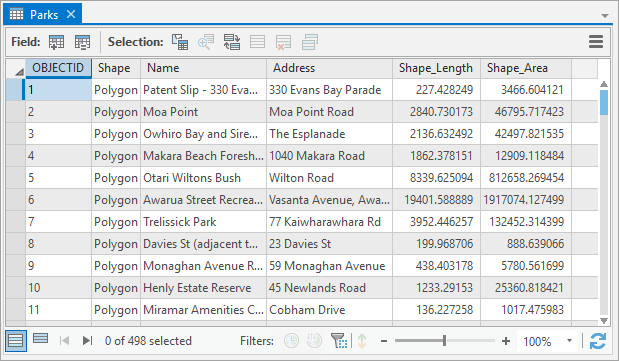Click the Name column header

[203, 68]
